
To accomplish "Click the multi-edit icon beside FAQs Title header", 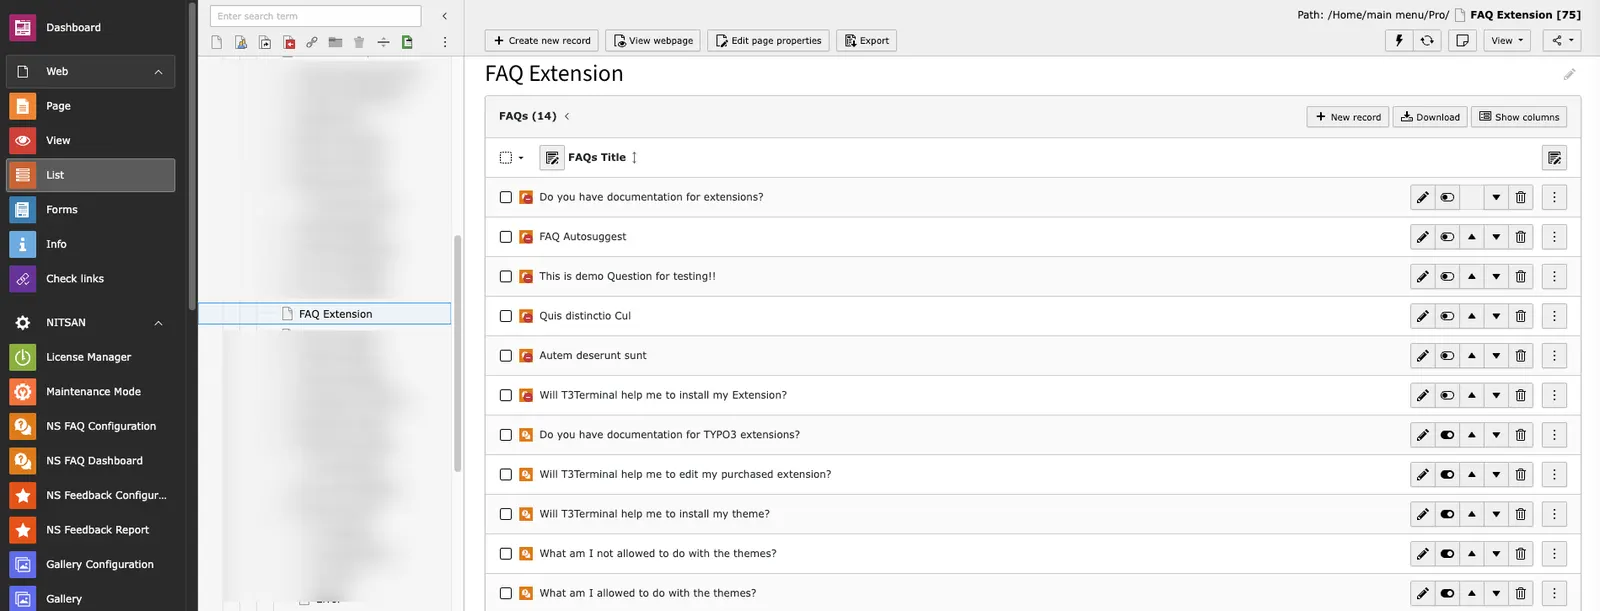I will (552, 158).
